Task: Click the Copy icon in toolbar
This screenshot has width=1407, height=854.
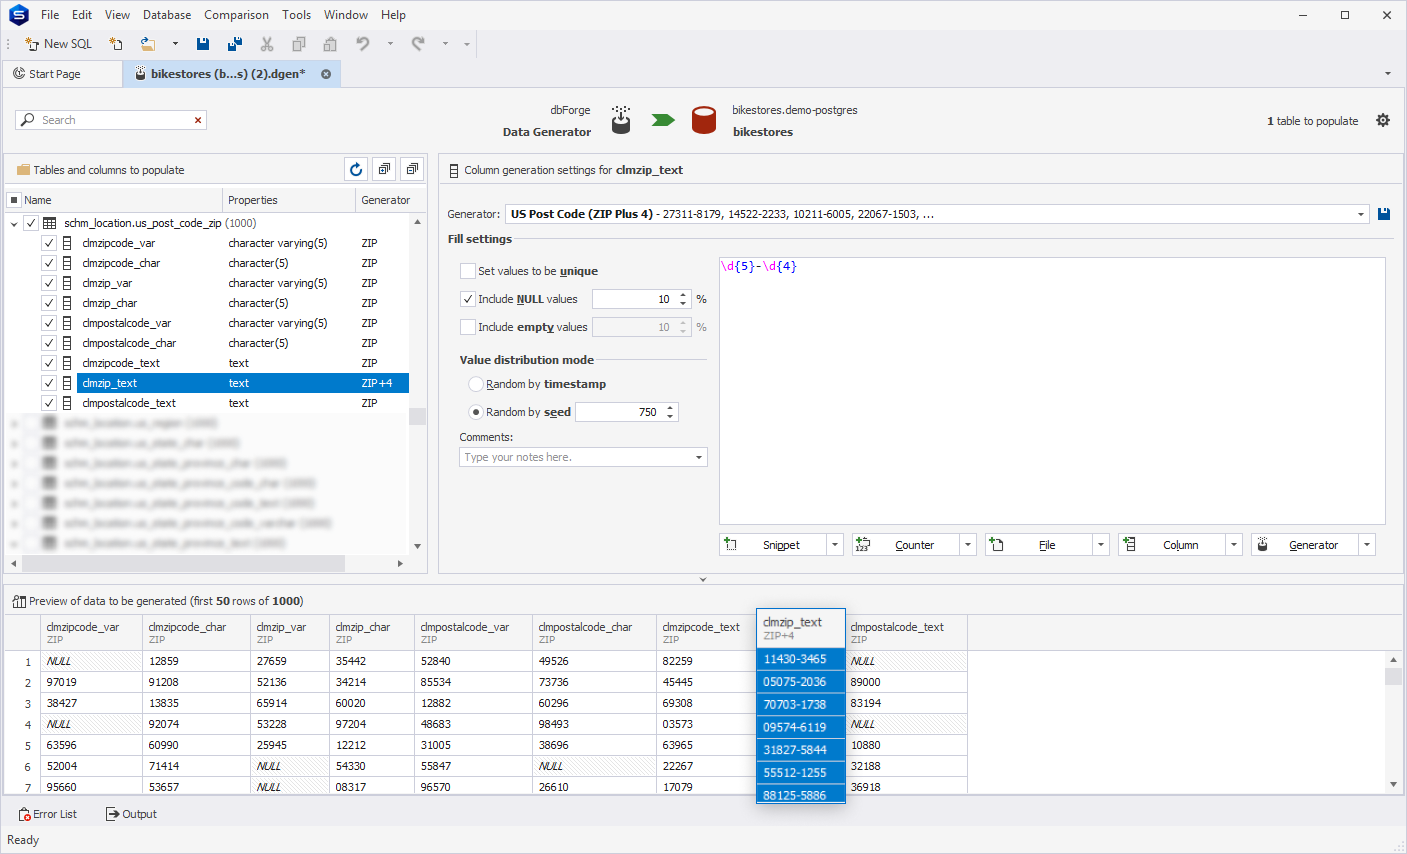Action: point(299,44)
